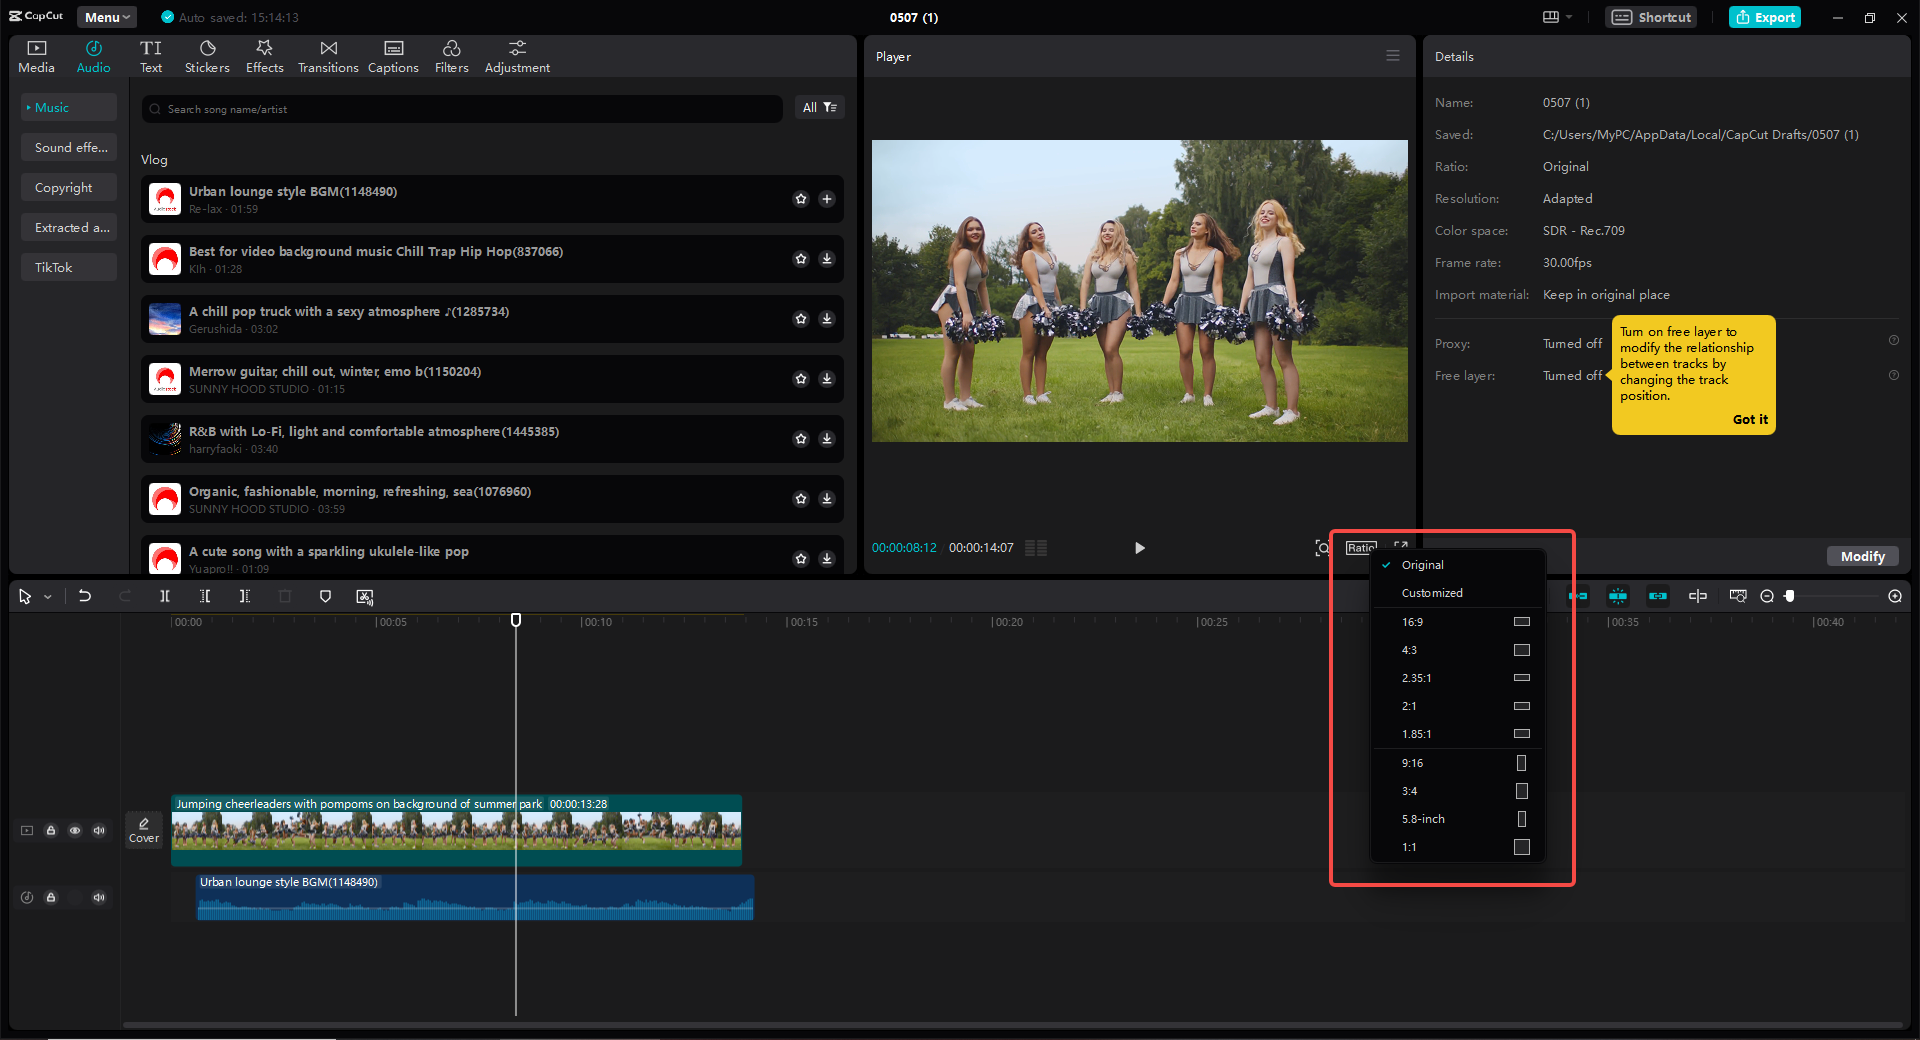Select the split tool in the timeline toolbar
1920x1040 pixels.
coord(165,596)
